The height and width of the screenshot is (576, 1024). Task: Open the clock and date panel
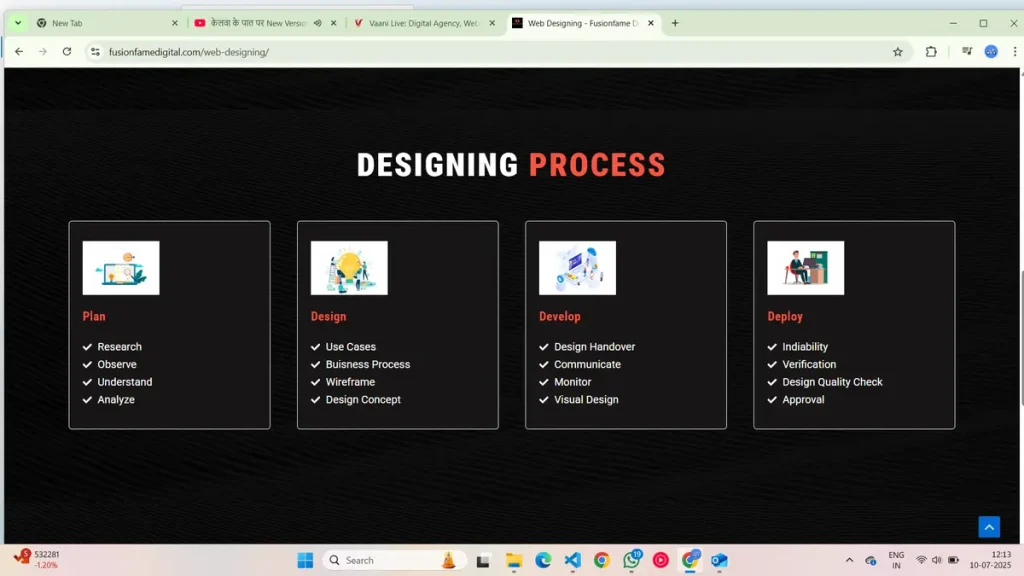pyautogui.click(x=991, y=560)
